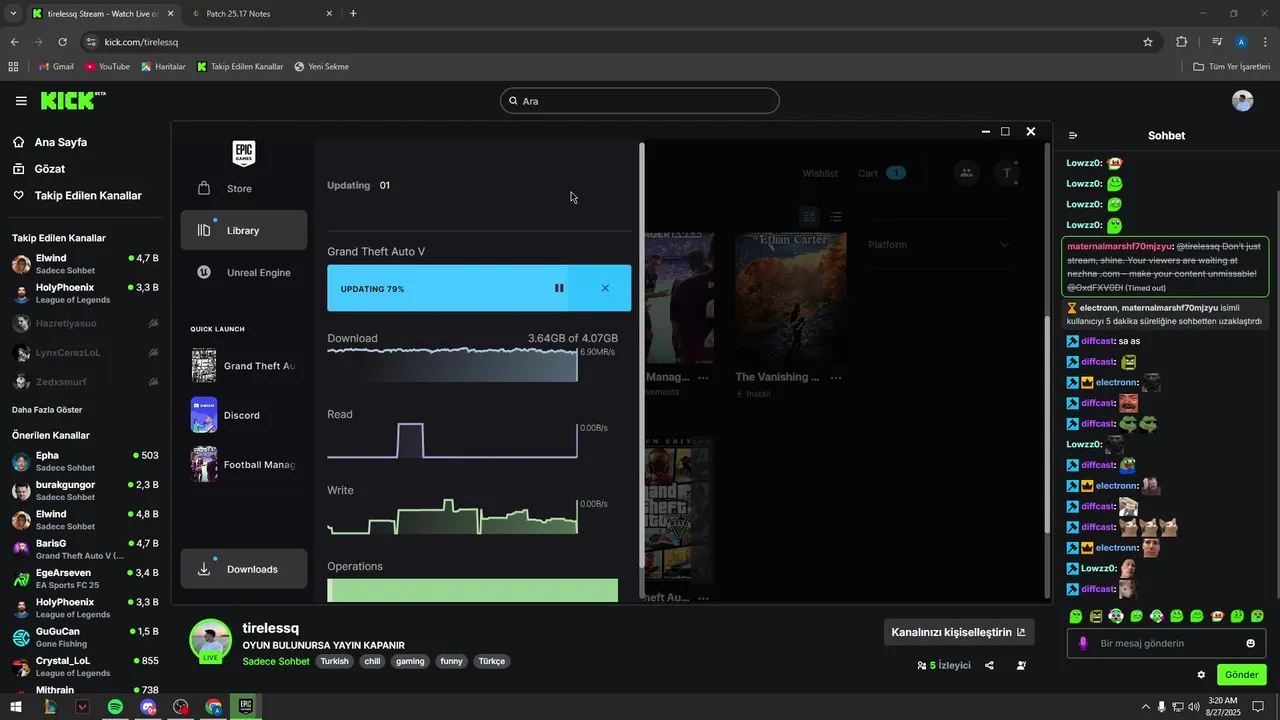
Task: Click the Download speed graph
Action: [452, 364]
